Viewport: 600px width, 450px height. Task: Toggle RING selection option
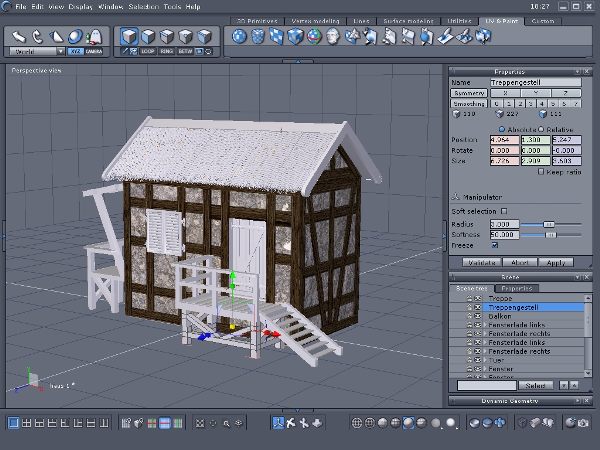(x=166, y=51)
